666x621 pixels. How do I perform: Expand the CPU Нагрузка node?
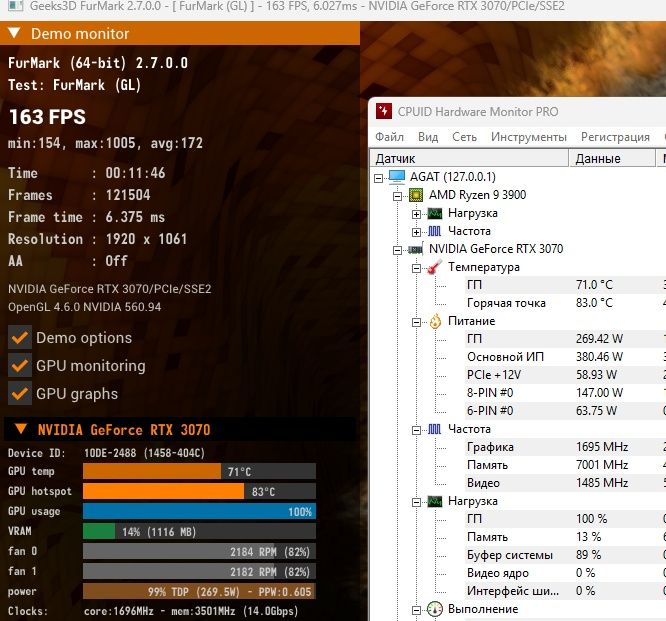point(416,215)
